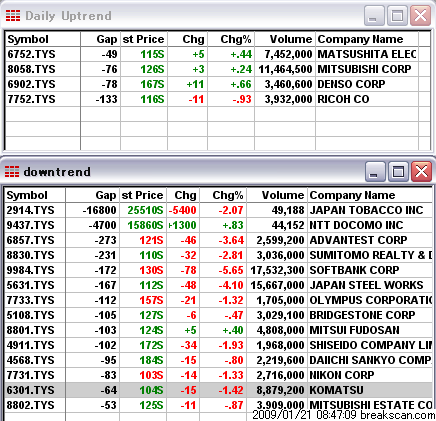This screenshot has height=421, width=436.
Task: Sort Daily Uptrend table by Volume header
Action: tap(285, 39)
